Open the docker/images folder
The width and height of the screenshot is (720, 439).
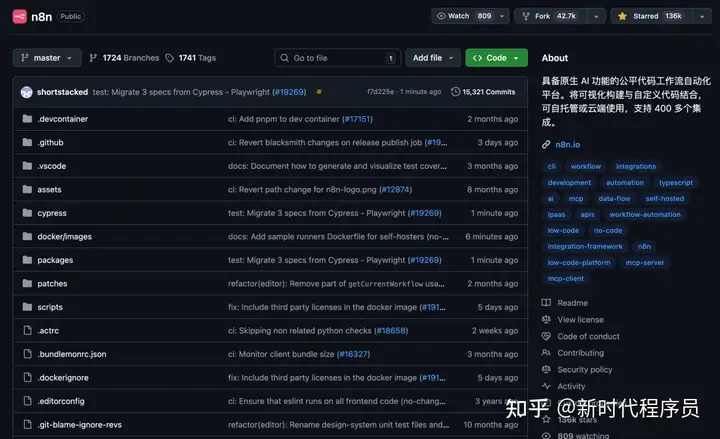tap(65, 236)
